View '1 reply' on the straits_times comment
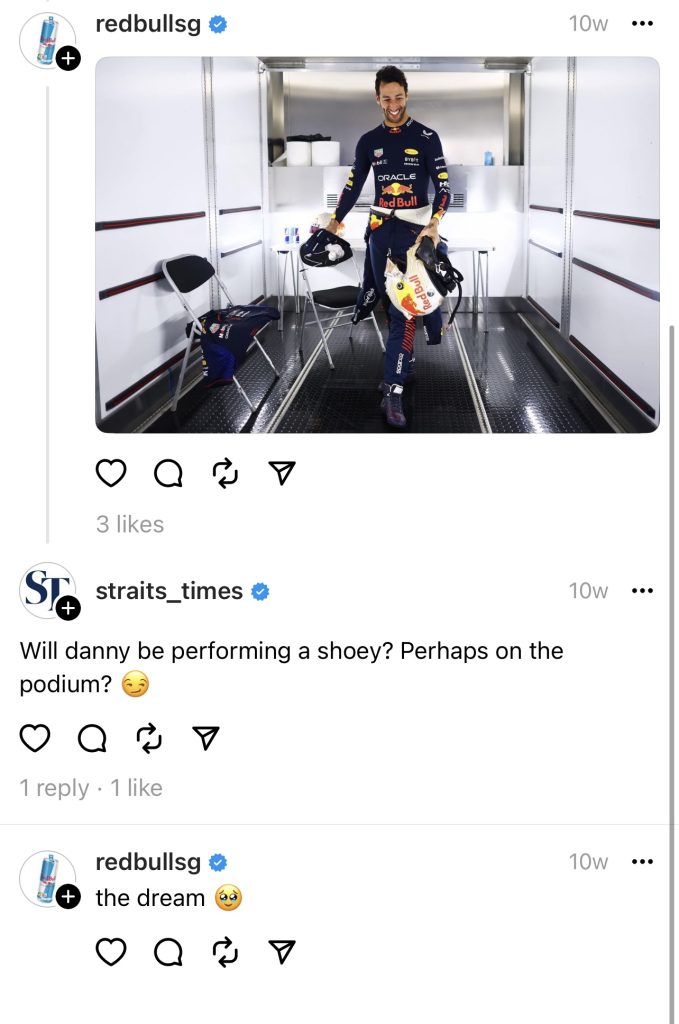679x1024 pixels. 54,788
